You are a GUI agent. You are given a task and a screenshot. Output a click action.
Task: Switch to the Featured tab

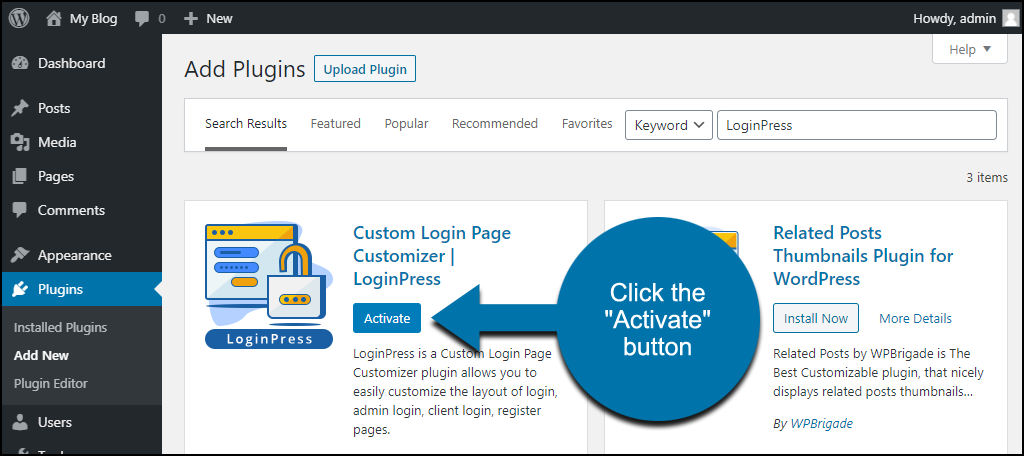pos(336,123)
